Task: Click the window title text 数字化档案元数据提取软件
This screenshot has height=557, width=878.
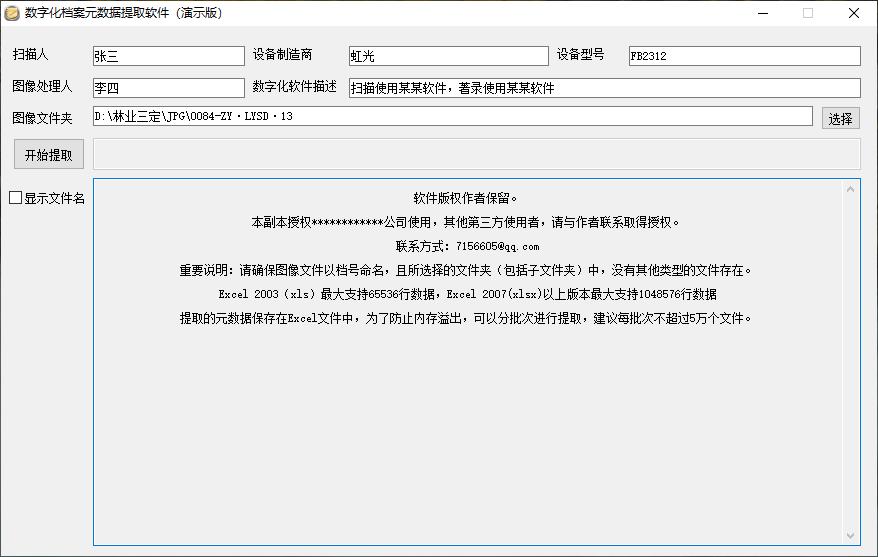Action: coord(124,13)
